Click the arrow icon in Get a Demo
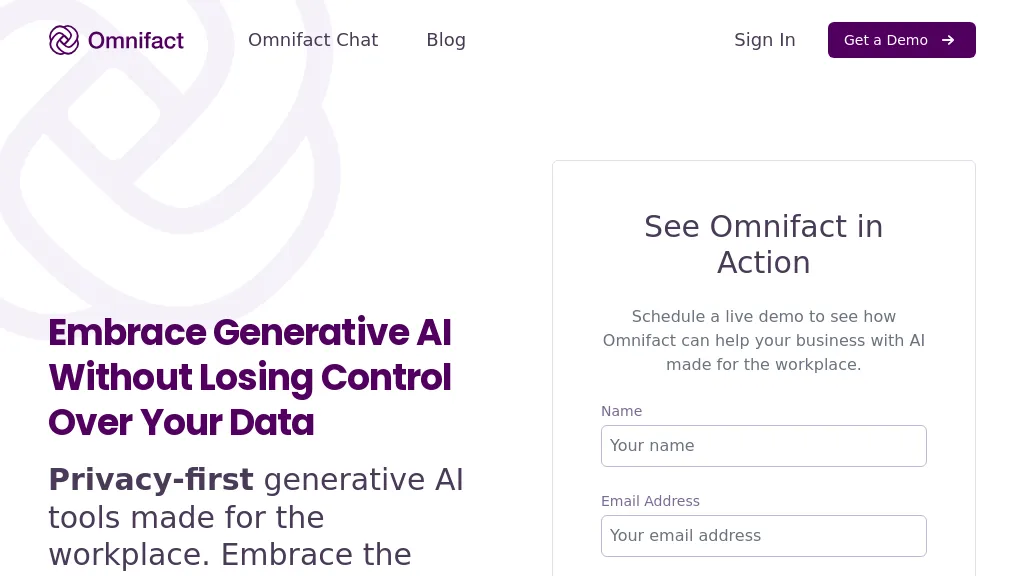This screenshot has width=1024, height=576. (x=948, y=40)
